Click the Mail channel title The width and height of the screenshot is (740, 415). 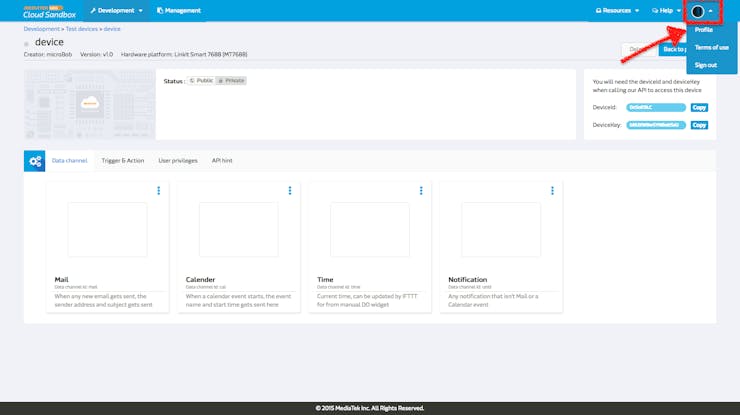(x=61, y=279)
